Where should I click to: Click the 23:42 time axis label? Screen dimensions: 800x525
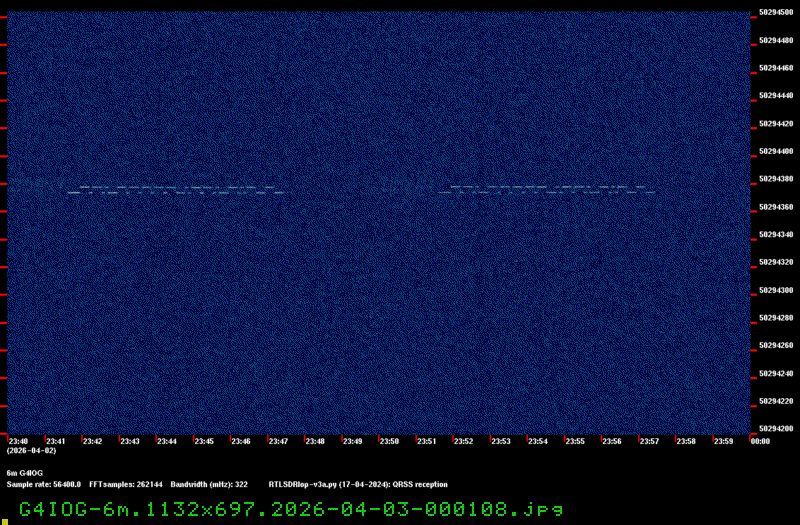coord(92,441)
